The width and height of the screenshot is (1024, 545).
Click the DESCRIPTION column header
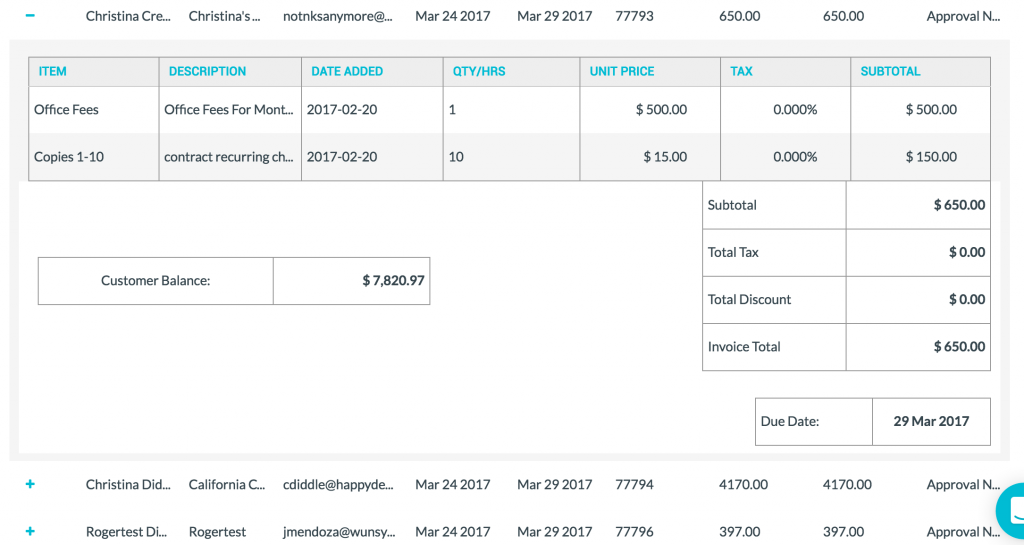207,72
